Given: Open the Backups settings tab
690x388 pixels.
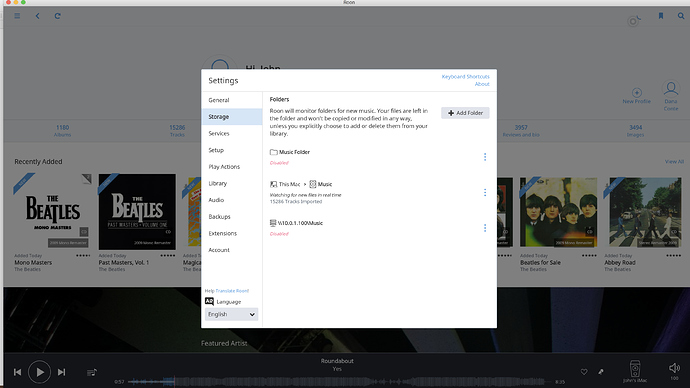Looking at the screenshot, I should coord(231,217).
